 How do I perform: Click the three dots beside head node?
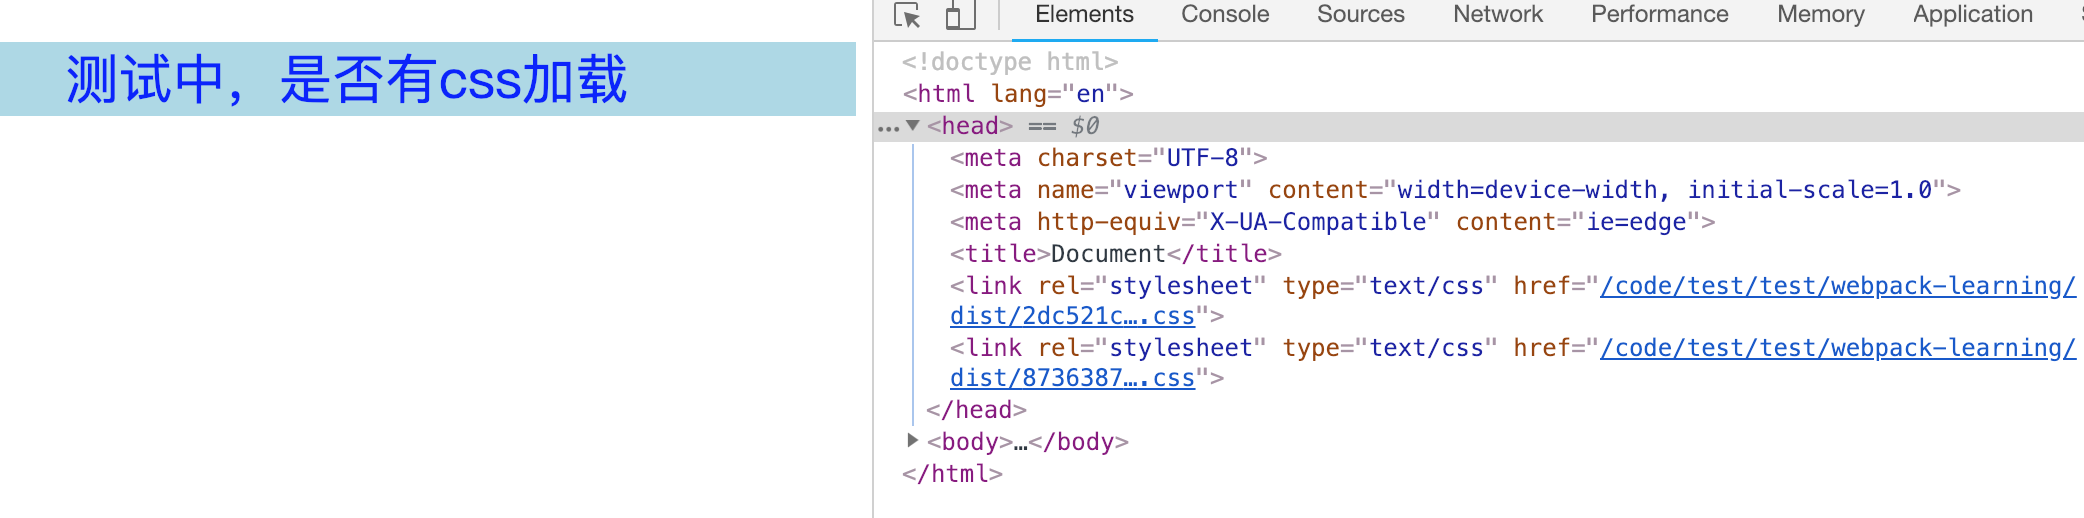click(x=888, y=128)
